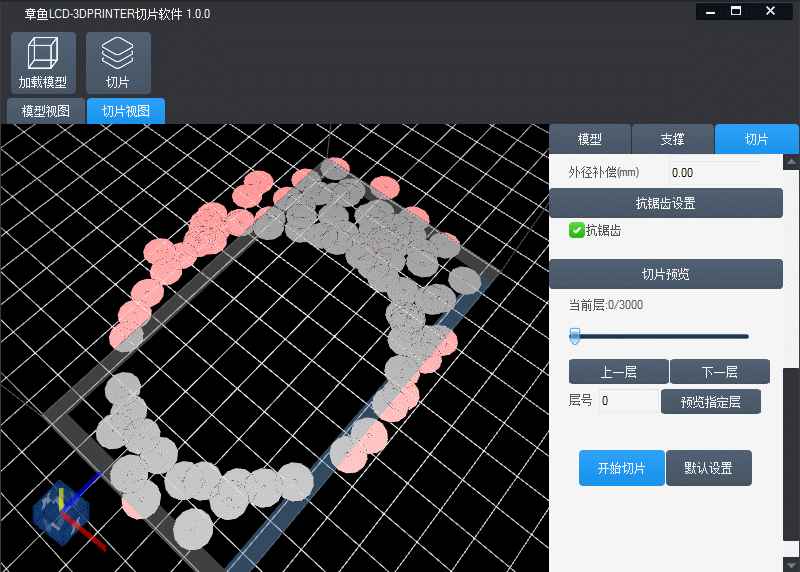The image size is (800, 572).
Task: Click the layer preview slider handle
Action: click(x=575, y=336)
